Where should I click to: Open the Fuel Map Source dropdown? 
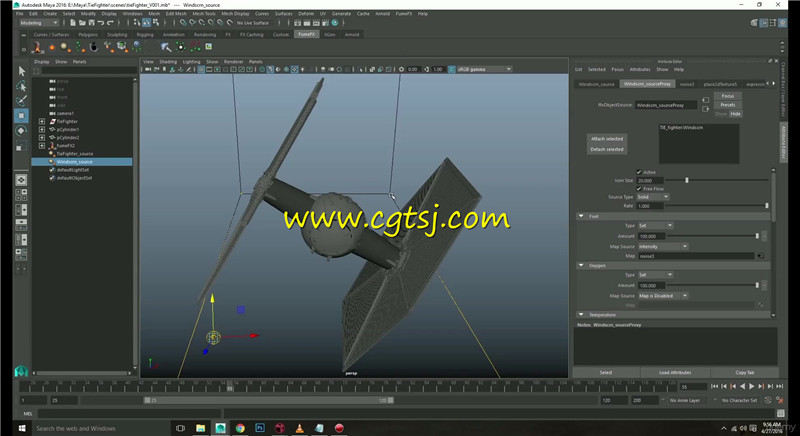pyautogui.click(x=663, y=246)
